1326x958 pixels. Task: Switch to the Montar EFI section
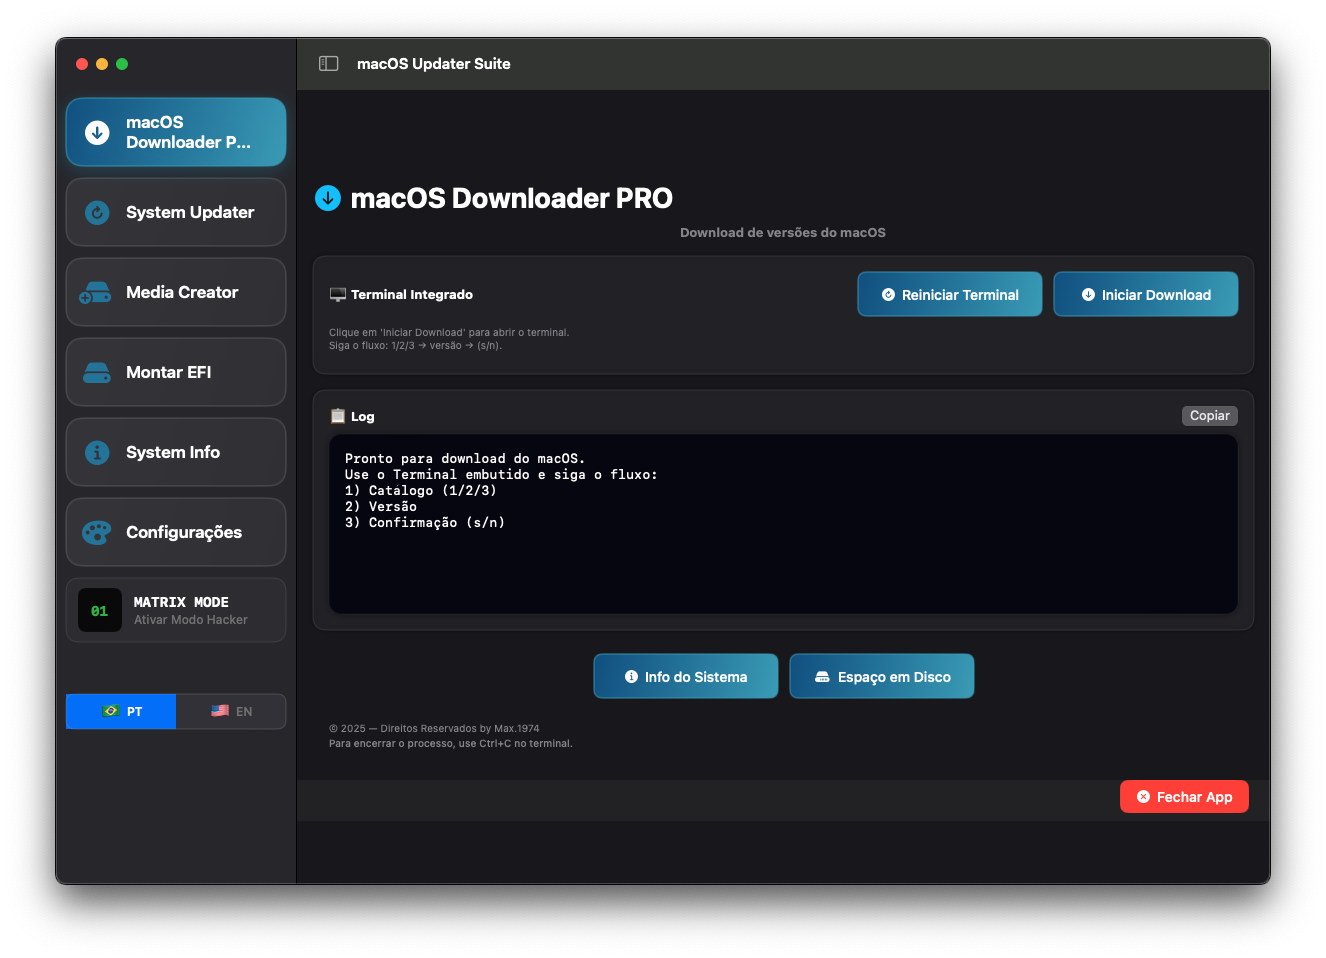176,372
